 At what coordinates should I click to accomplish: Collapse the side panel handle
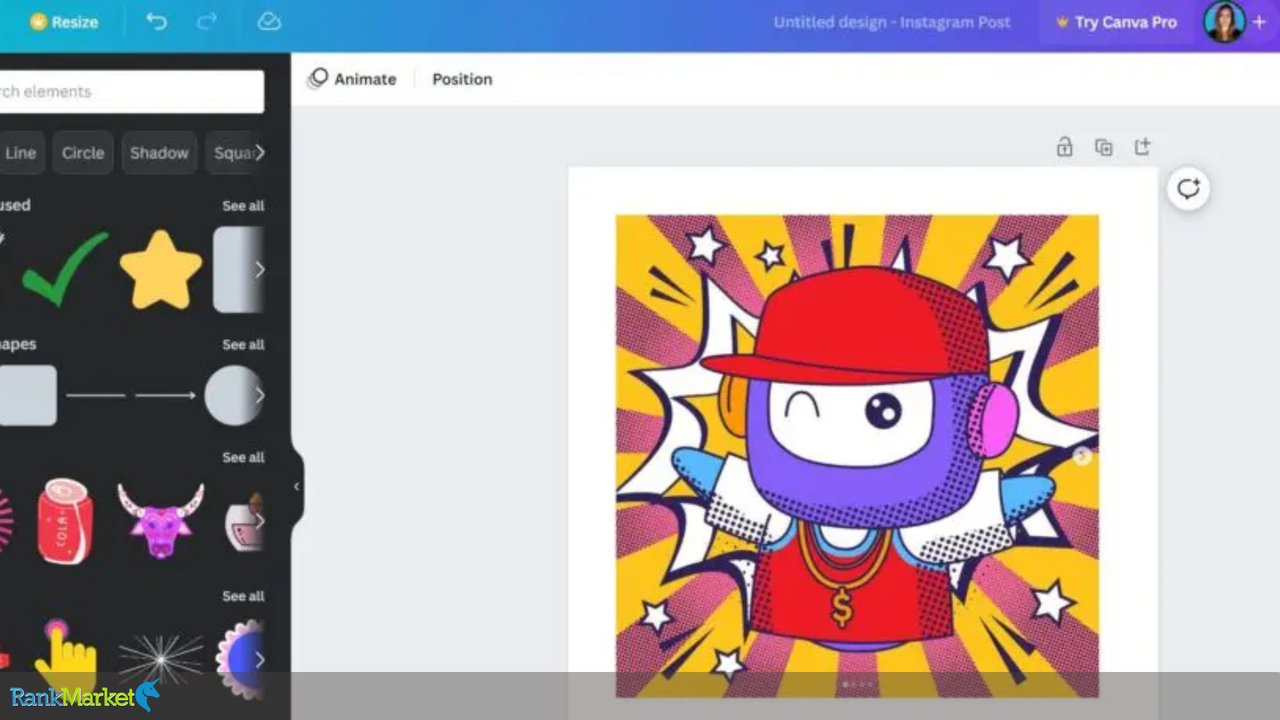pos(297,487)
